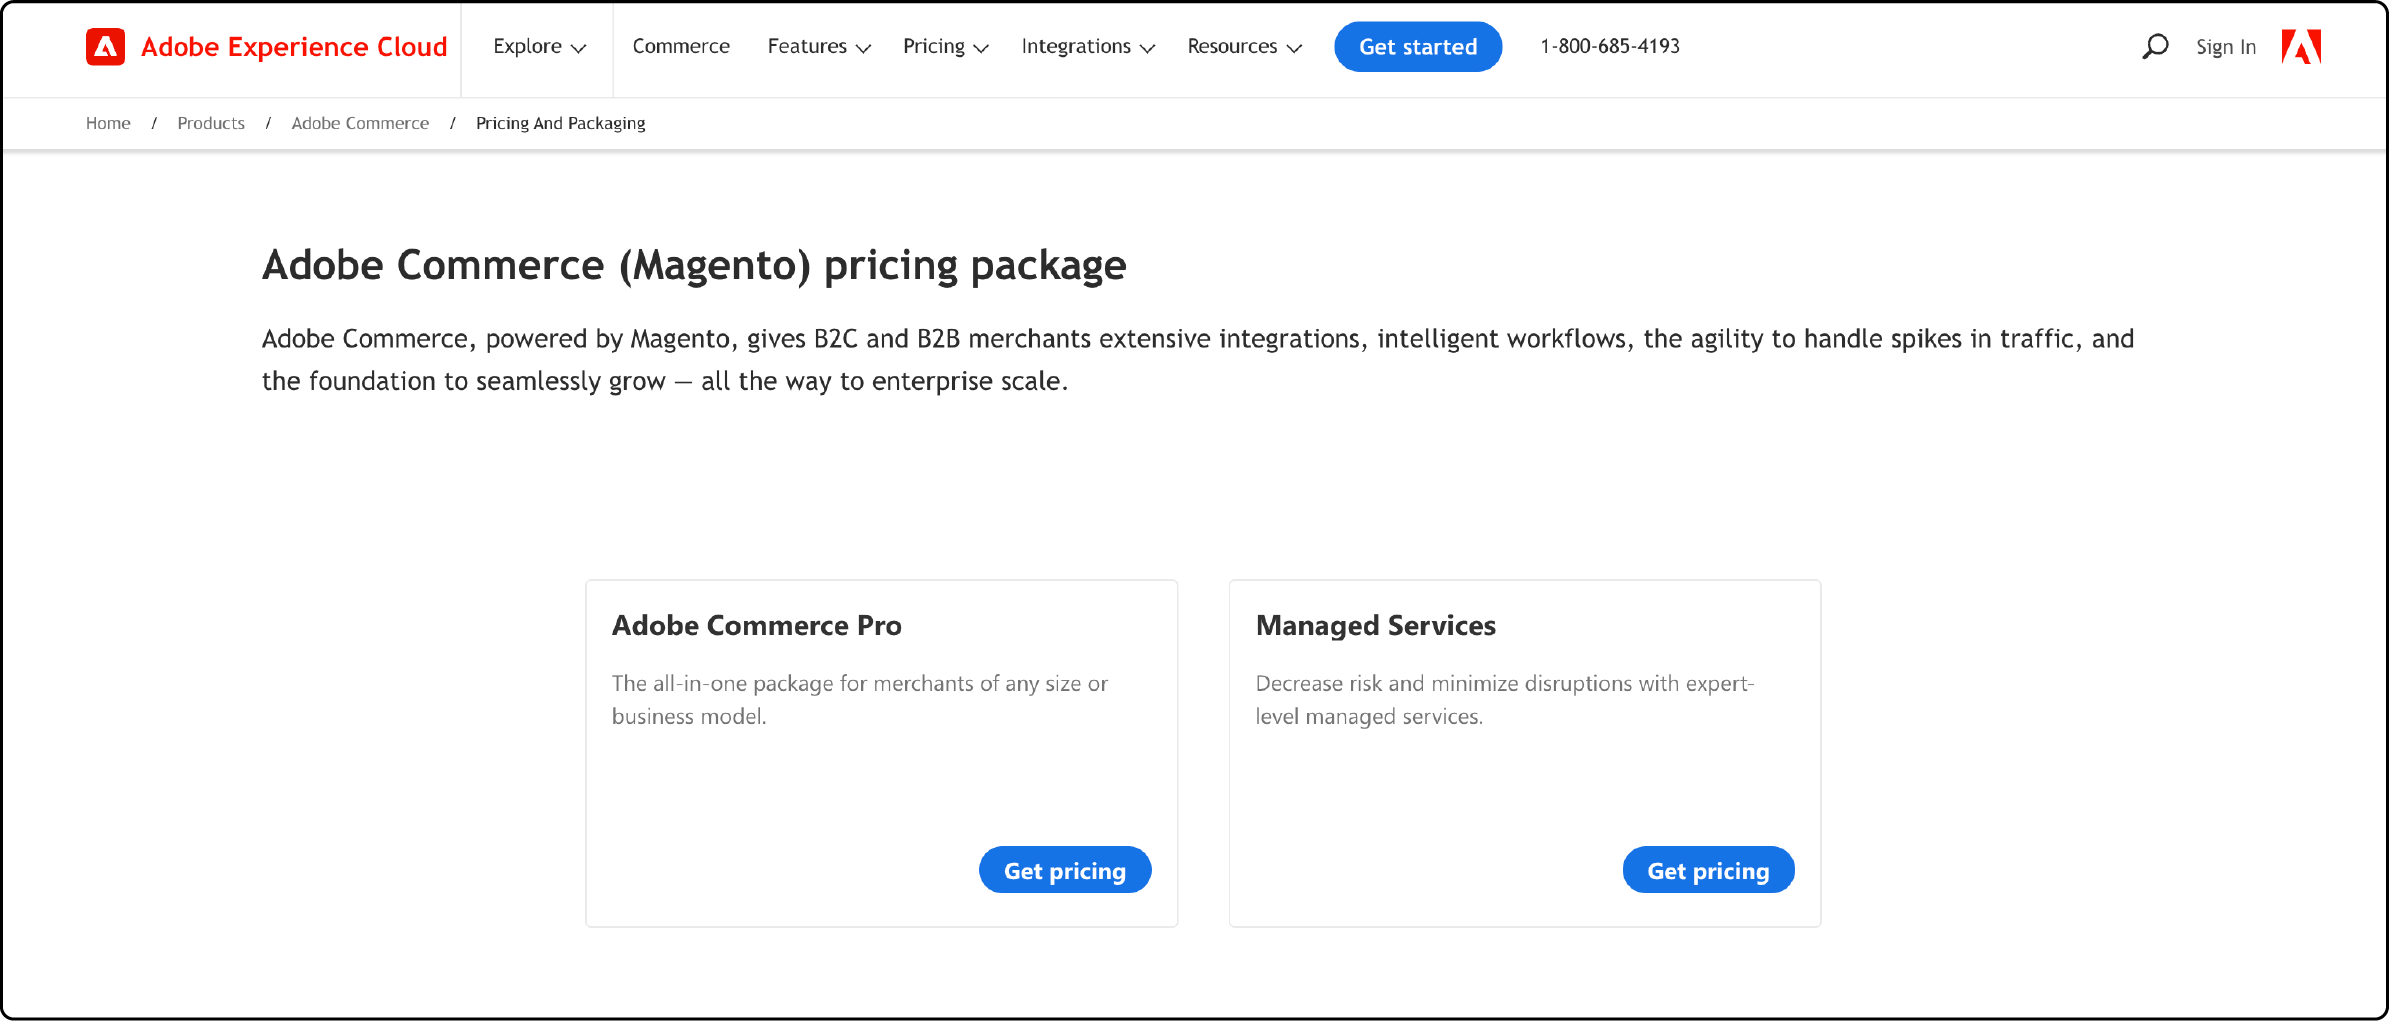Open the Resources dropdown menu
Image resolution: width=2389 pixels, height=1021 pixels.
(x=1244, y=47)
